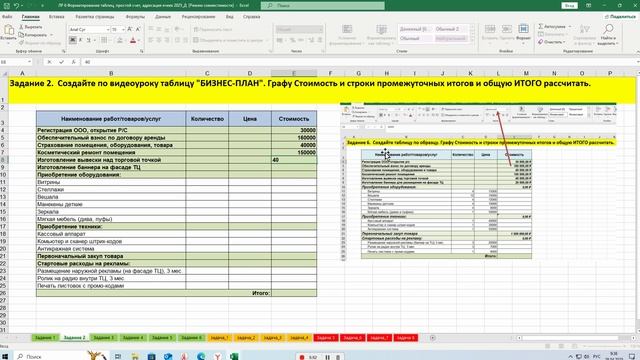The height and width of the screenshot is (360, 640).
Task: Click the Fill Color bucket icon
Action: 120,40
